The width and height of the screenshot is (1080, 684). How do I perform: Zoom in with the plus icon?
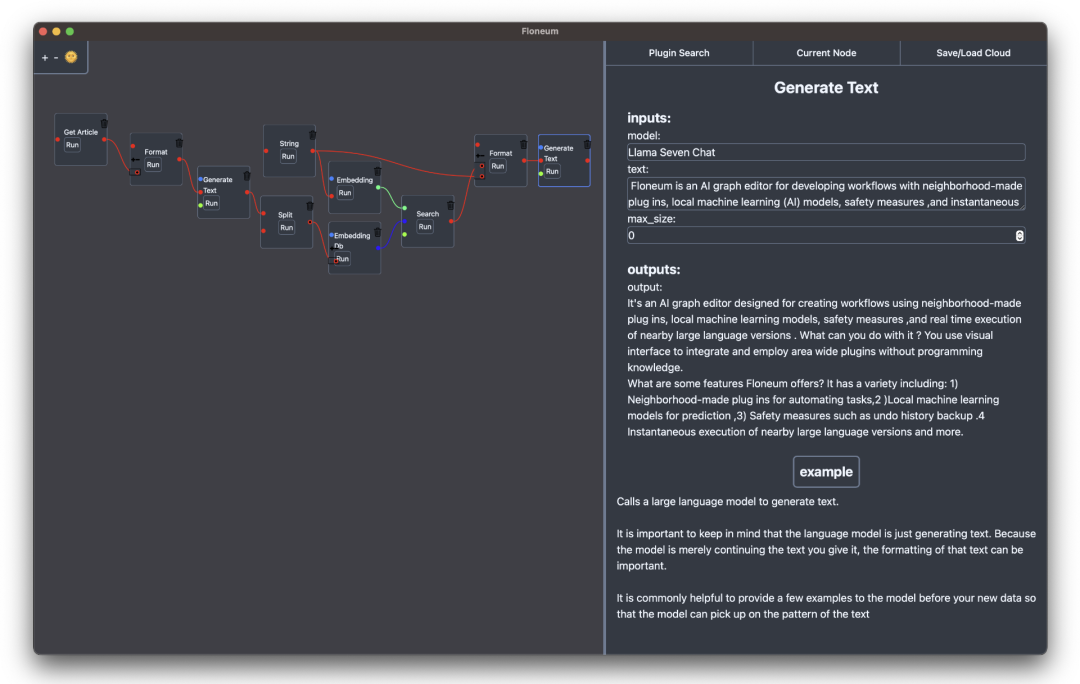[45, 58]
